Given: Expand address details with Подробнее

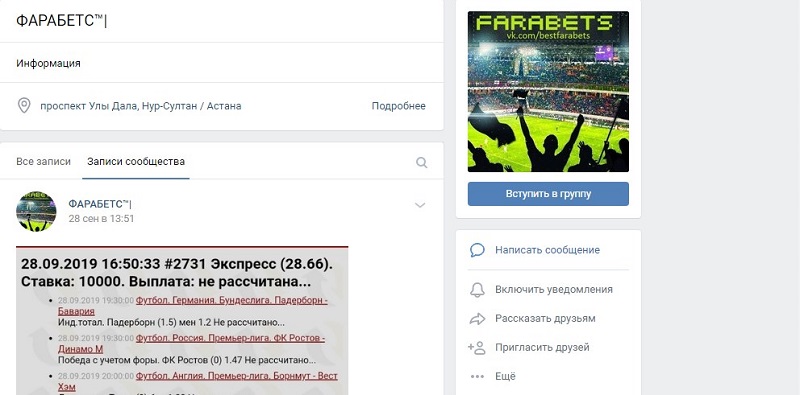Looking at the screenshot, I should (x=398, y=106).
